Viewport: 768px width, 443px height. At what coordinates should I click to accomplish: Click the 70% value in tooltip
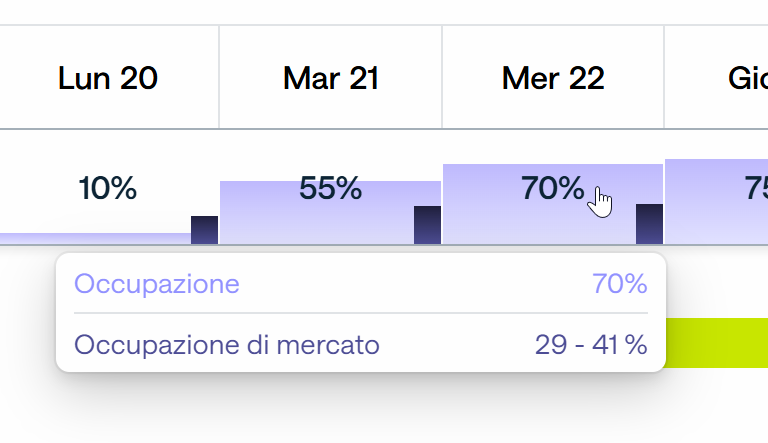click(x=620, y=284)
